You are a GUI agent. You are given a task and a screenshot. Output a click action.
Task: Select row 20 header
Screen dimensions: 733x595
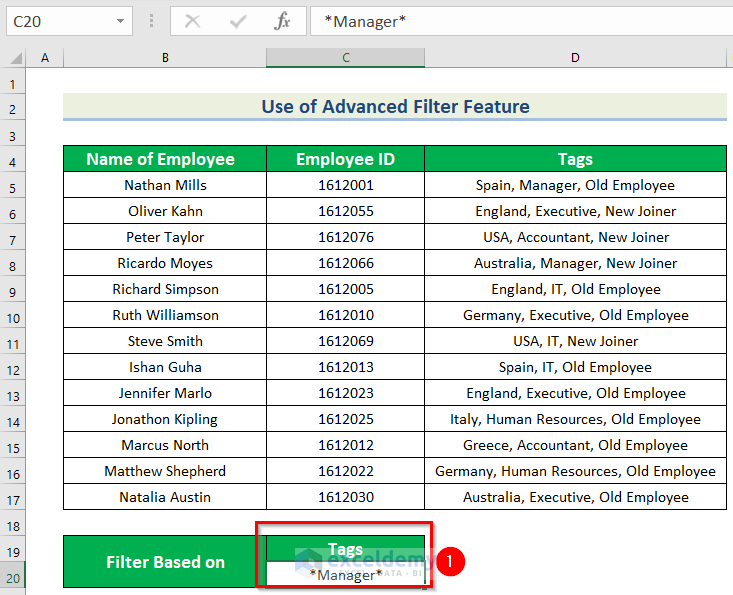coord(13,576)
